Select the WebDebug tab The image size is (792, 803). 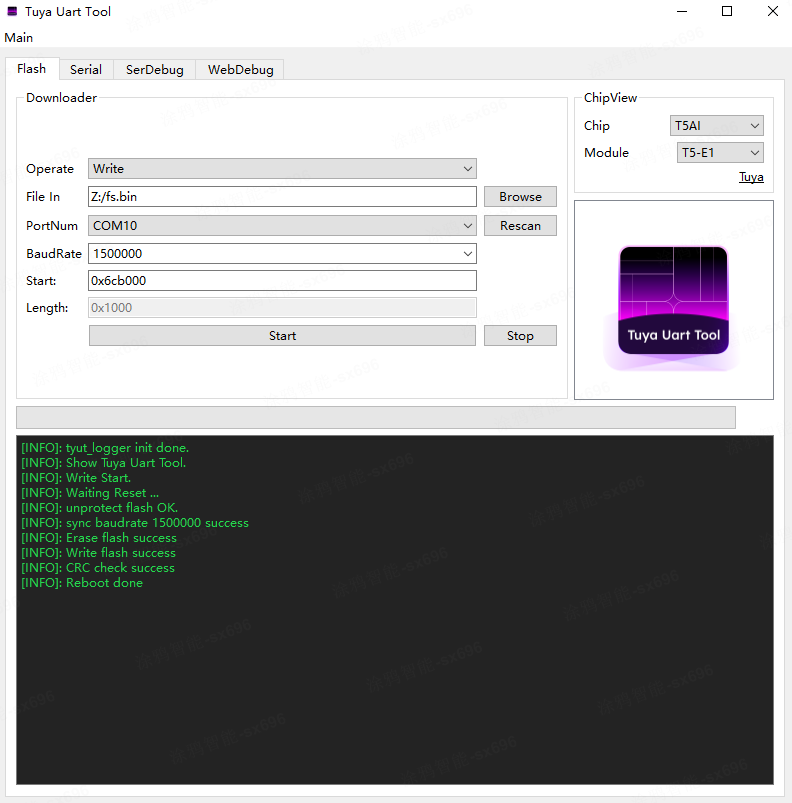coord(240,70)
